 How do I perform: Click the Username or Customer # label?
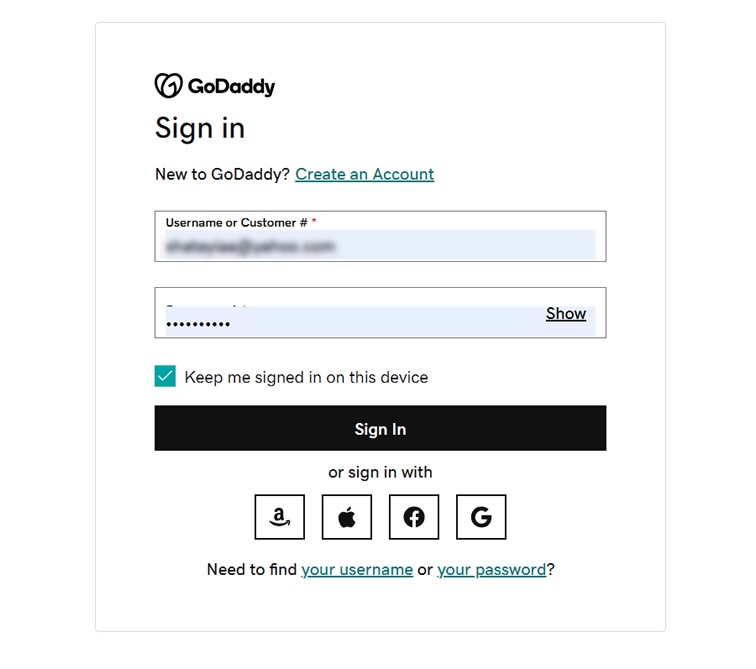tap(237, 223)
